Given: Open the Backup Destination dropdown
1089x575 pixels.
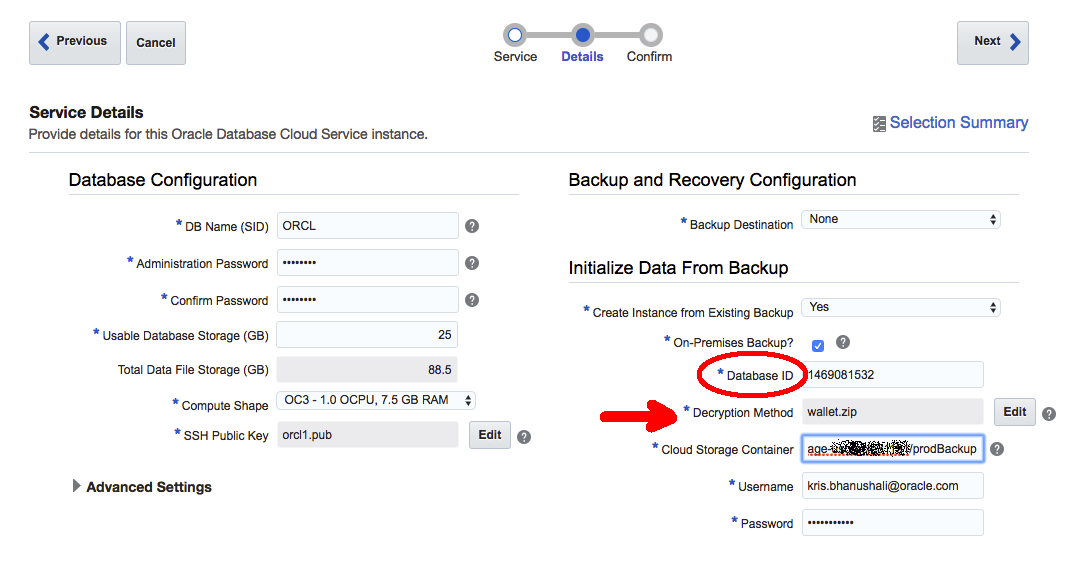Looking at the screenshot, I should pyautogui.click(x=900, y=219).
